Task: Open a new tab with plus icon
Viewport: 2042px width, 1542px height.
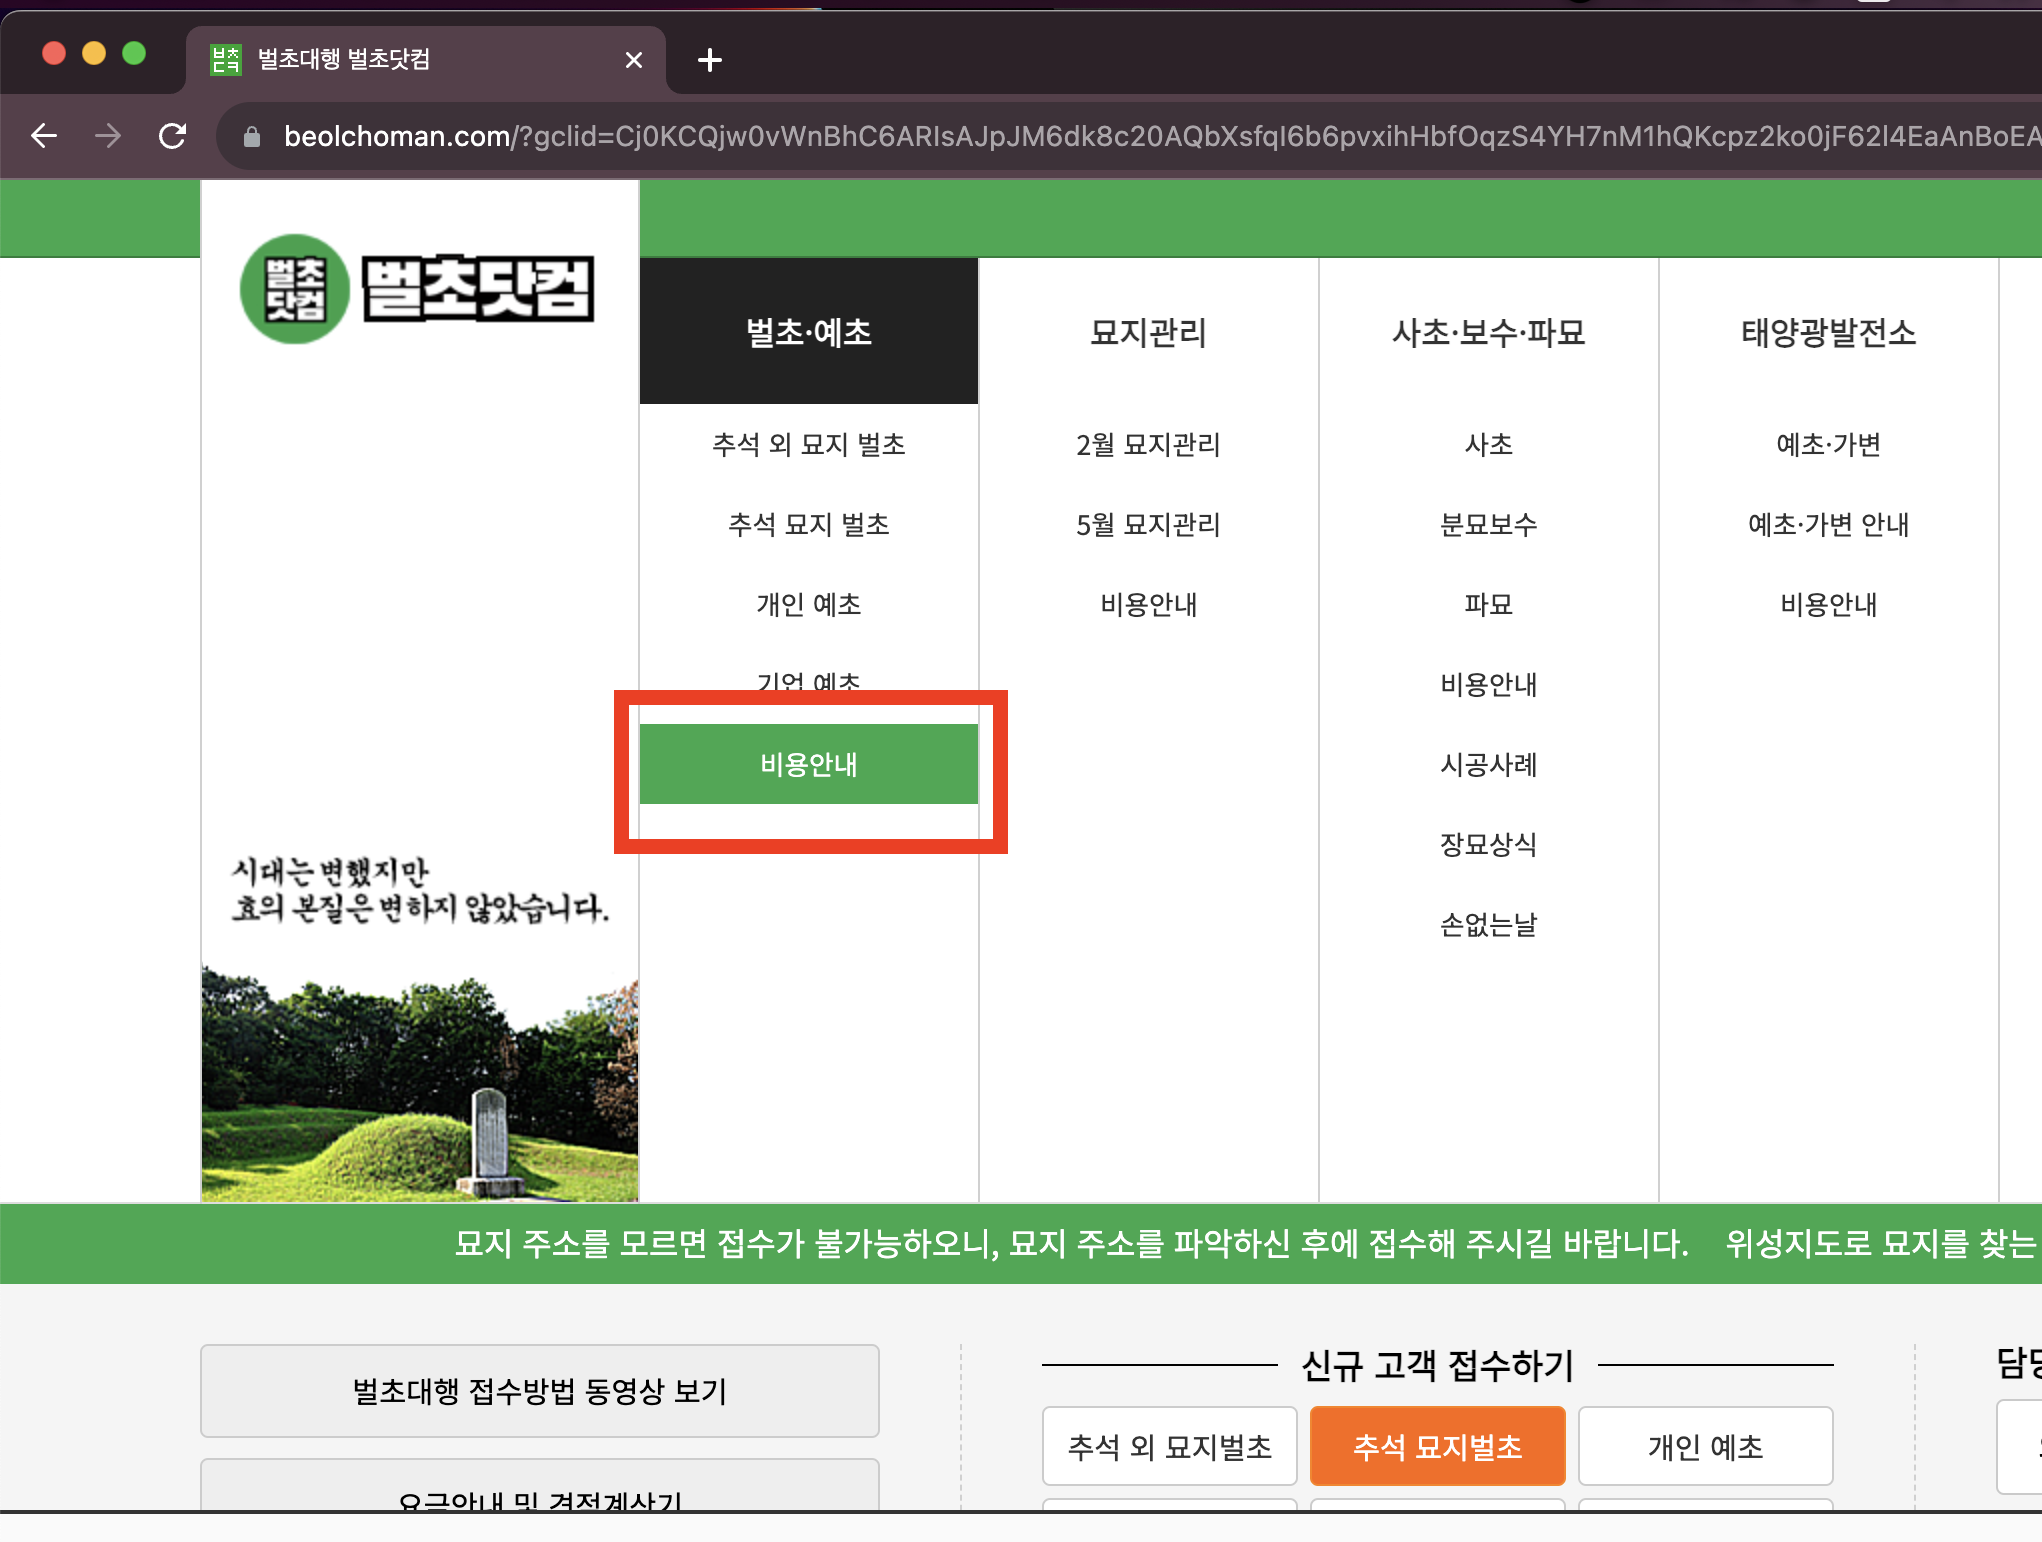Action: [x=709, y=60]
